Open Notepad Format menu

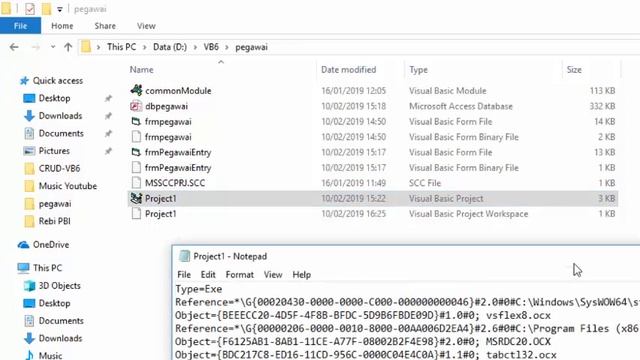(x=240, y=275)
